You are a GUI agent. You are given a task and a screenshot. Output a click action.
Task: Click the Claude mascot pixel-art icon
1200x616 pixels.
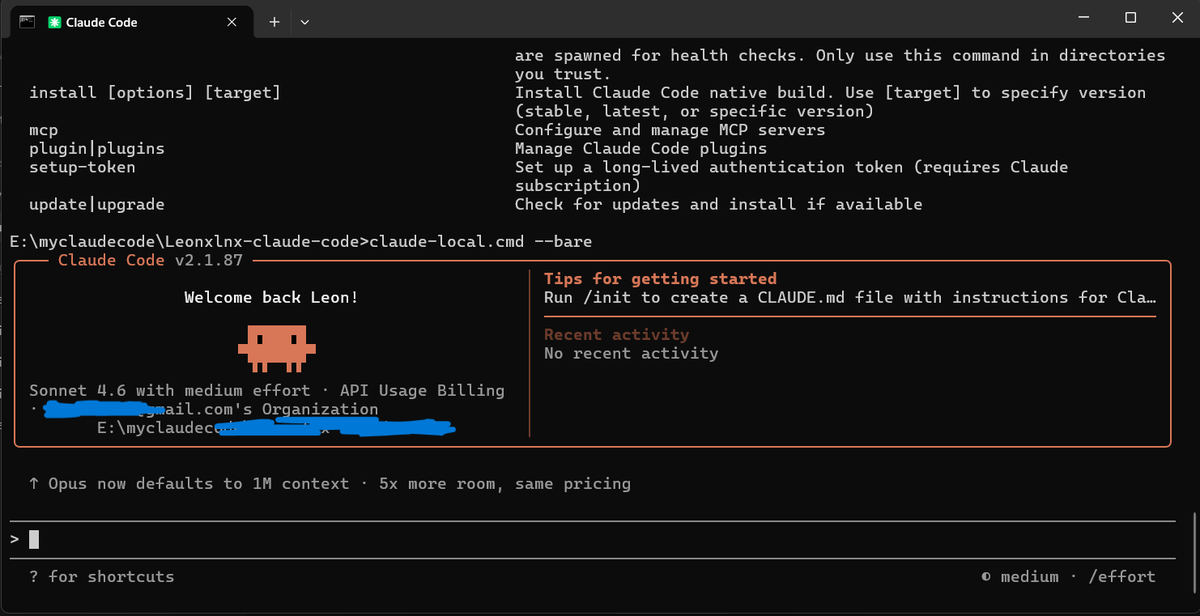(x=277, y=348)
